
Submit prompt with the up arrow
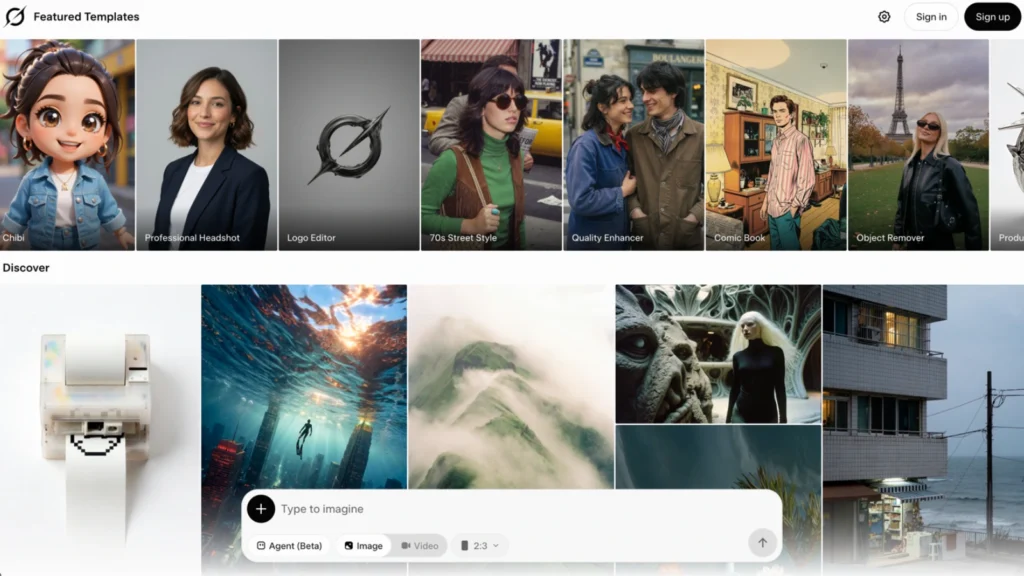tap(762, 543)
